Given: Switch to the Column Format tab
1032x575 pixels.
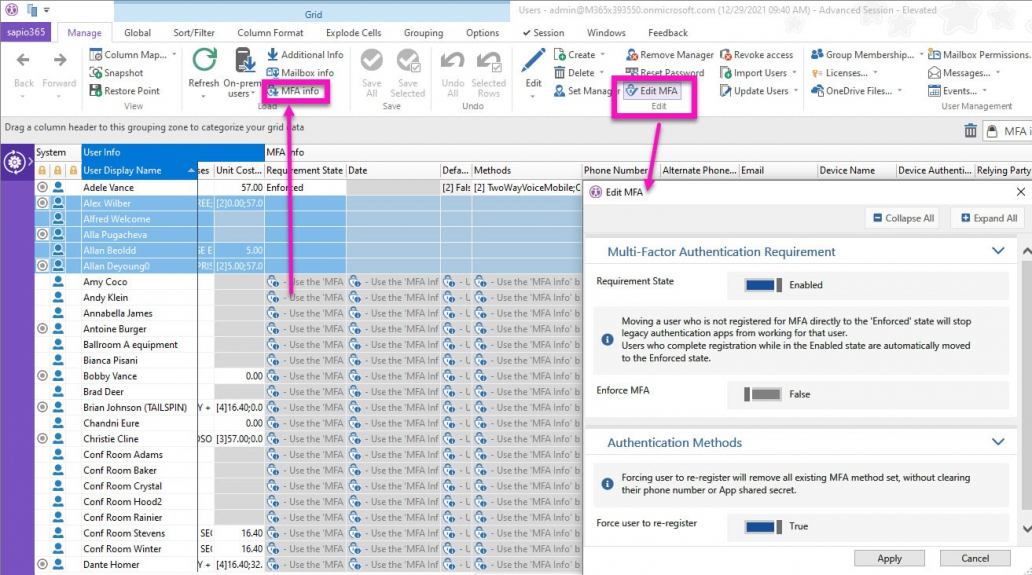Looking at the screenshot, I should 271,33.
